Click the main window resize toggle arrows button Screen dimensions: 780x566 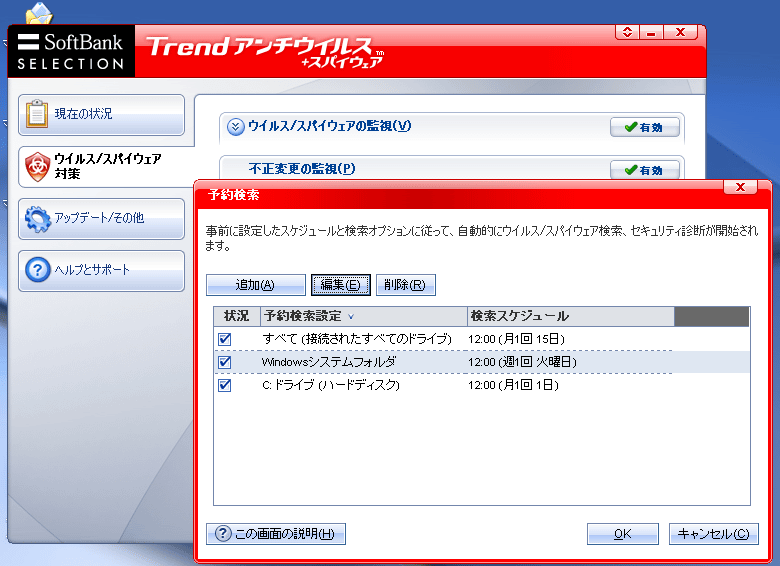[627, 33]
